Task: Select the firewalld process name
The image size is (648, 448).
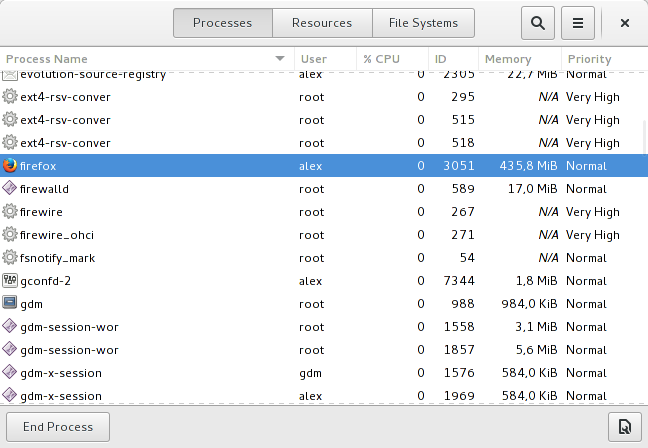Action: point(44,189)
